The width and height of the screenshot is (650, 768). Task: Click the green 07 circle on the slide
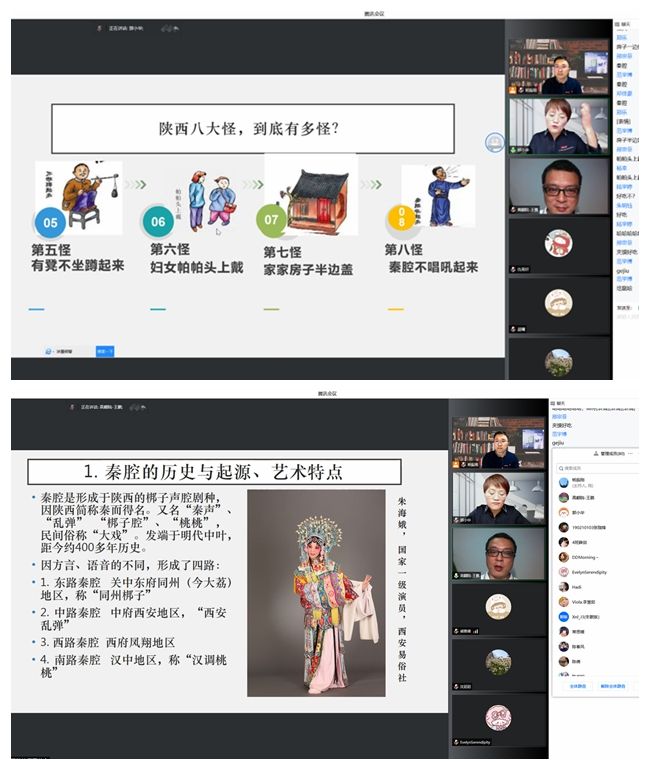point(271,220)
